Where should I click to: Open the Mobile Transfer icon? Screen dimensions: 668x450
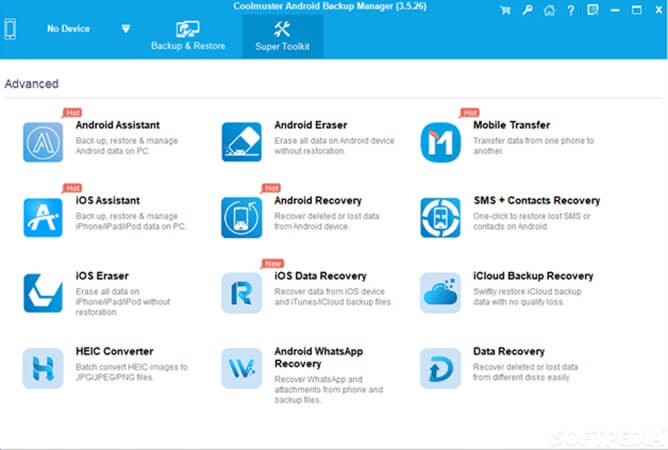(x=441, y=142)
